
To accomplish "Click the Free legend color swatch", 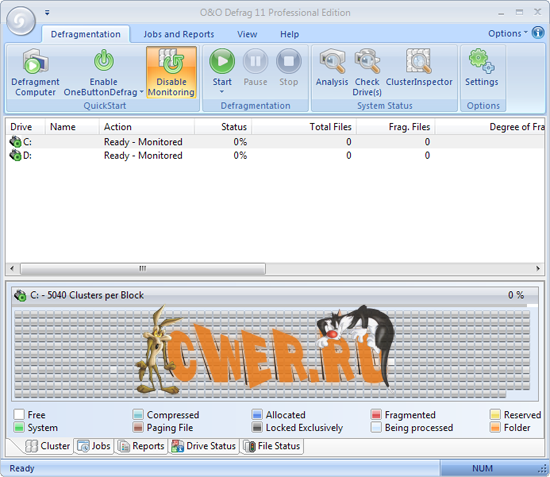I will coord(19,415).
